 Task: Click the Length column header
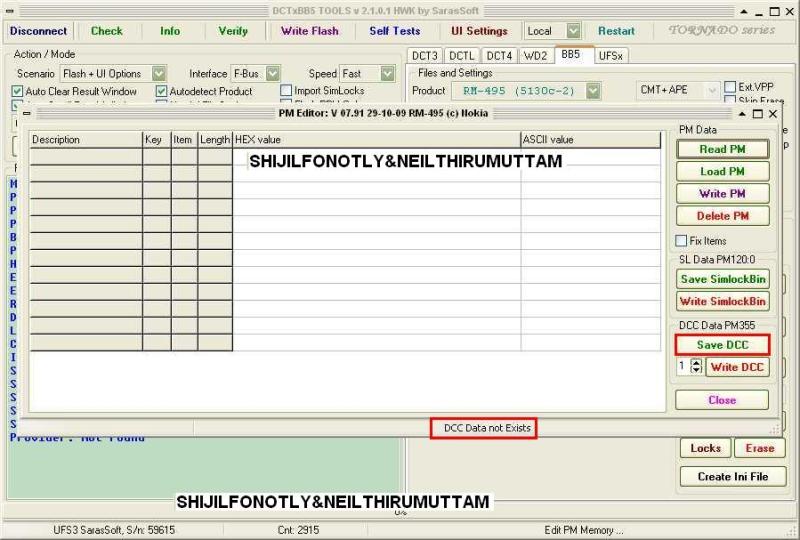click(x=215, y=140)
